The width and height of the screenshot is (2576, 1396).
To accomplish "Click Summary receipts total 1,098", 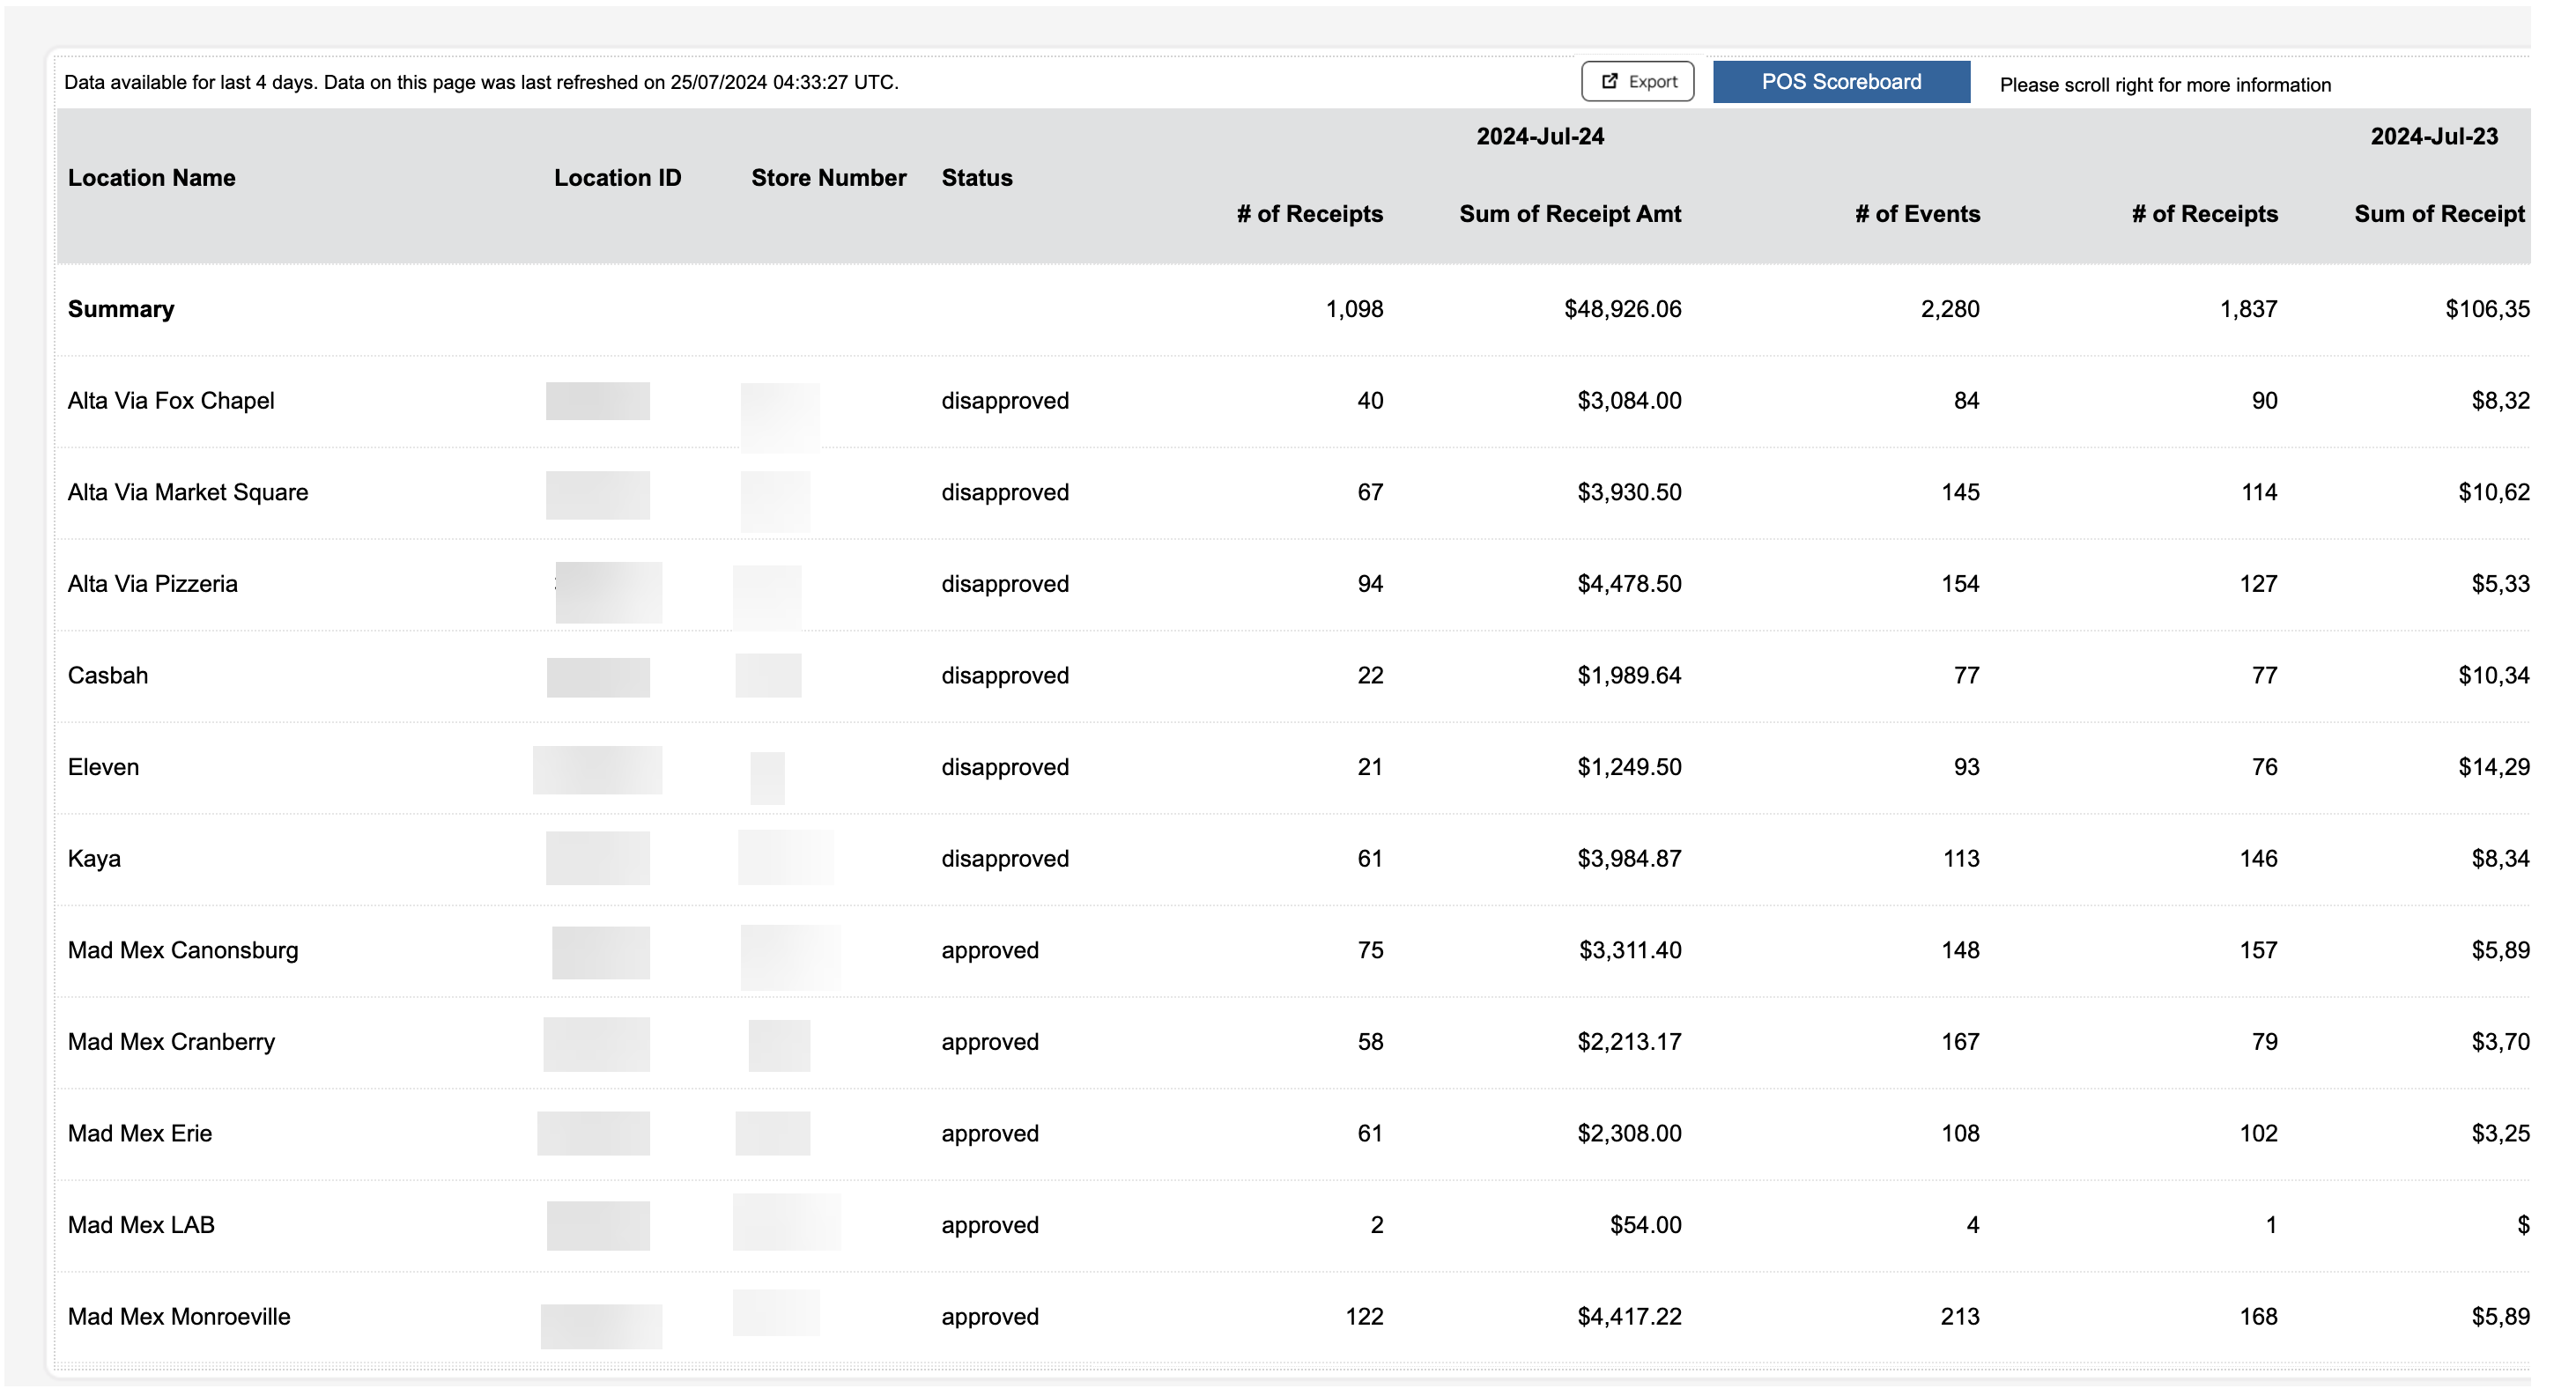I will click(1354, 309).
